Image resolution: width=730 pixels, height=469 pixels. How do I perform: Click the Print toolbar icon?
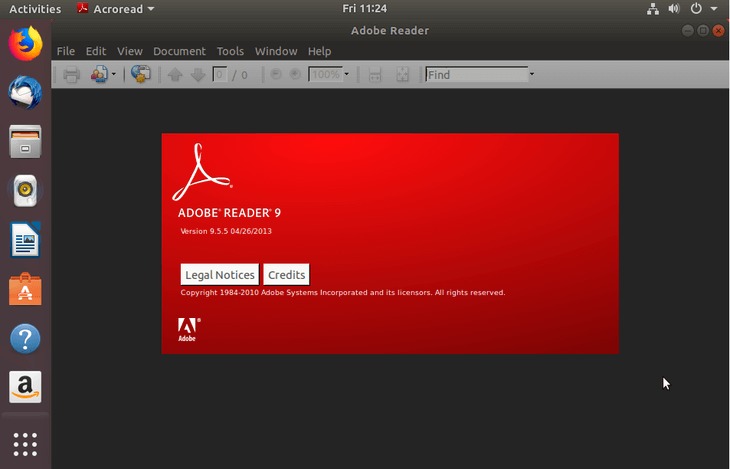[71, 75]
